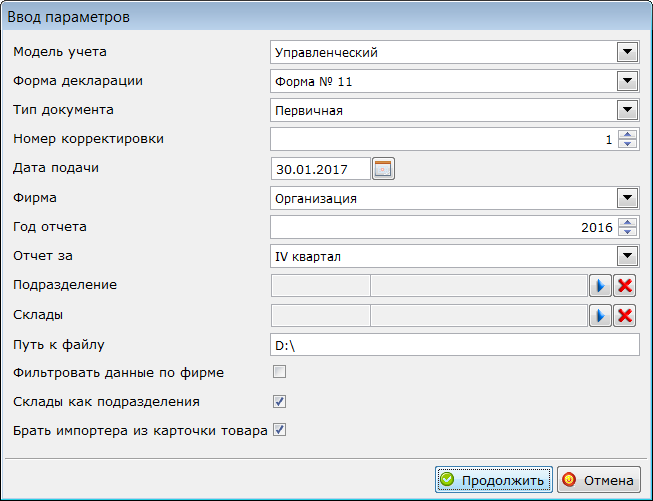Expand the Фирма dropdown
This screenshot has width=653, height=501.
click(x=628, y=198)
